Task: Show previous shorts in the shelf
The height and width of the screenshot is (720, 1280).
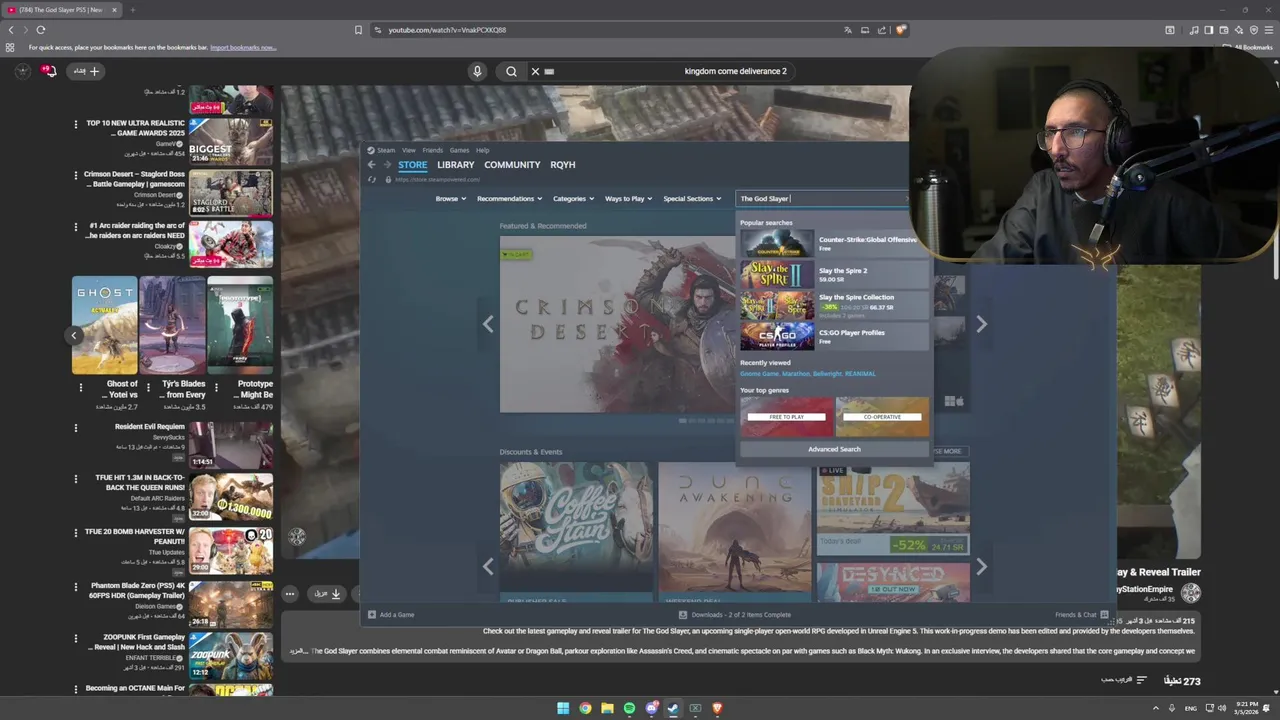Action: [74, 336]
